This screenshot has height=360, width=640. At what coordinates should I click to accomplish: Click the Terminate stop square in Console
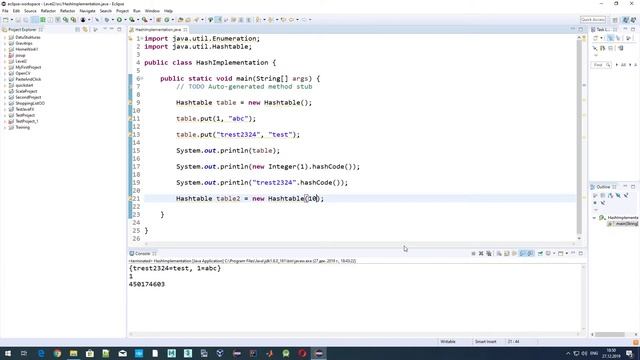[473, 253]
